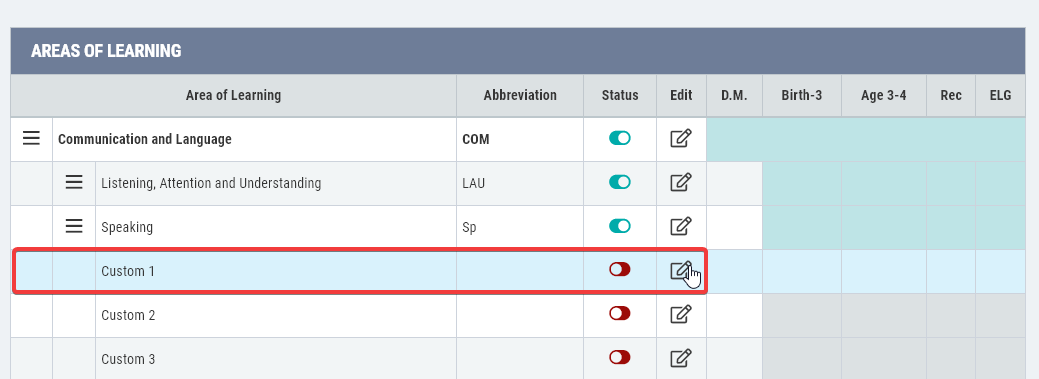Screen dimensions: 1039x379
Task: Grab the Communication and Language reorder handle
Action: pyautogui.click(x=31, y=138)
